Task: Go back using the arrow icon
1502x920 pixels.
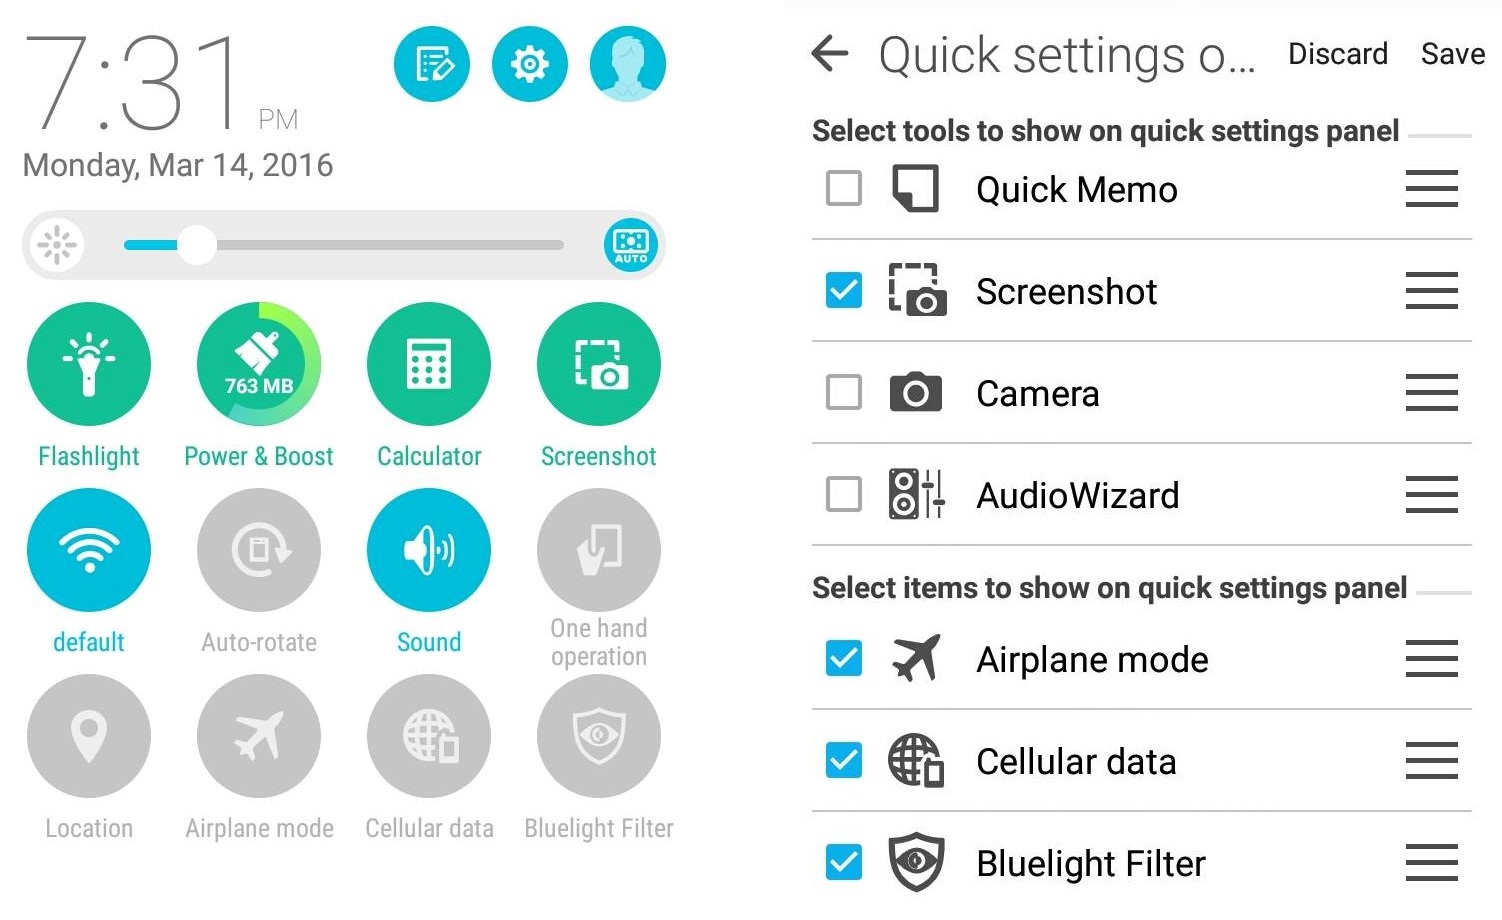Action: click(830, 54)
